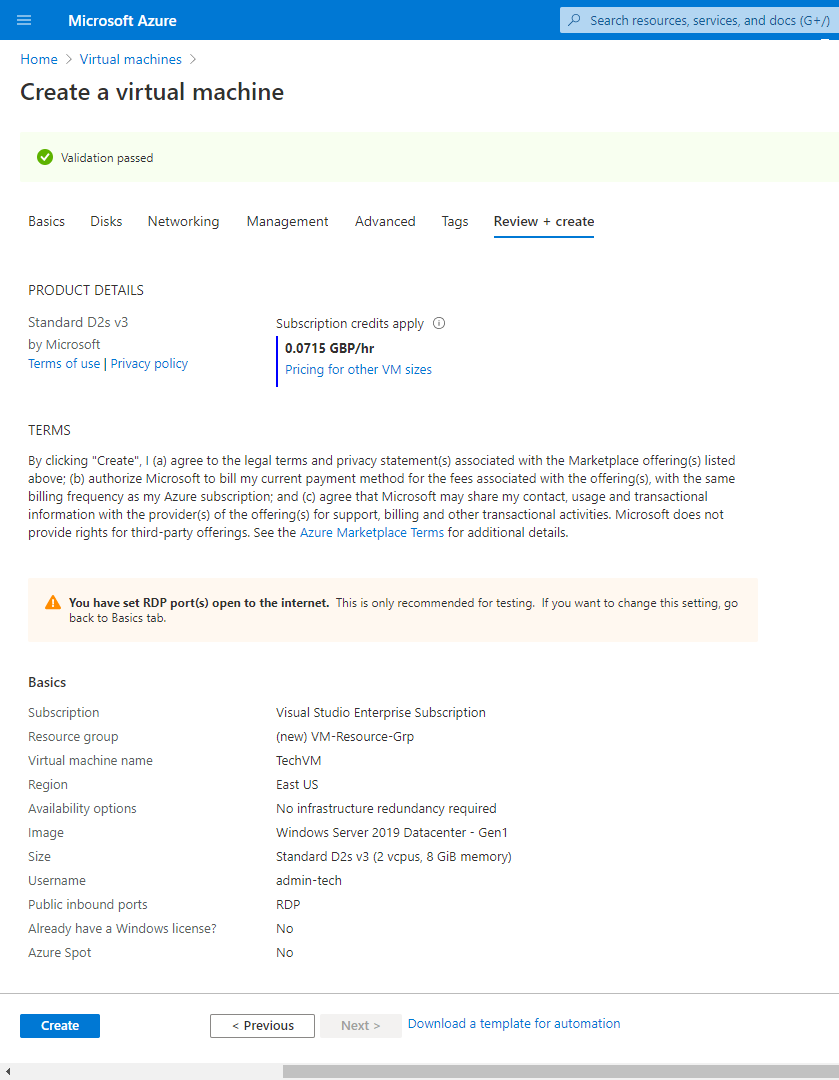Open the Advanced tab
Viewport: 839px width, 1080px height.
[385, 221]
